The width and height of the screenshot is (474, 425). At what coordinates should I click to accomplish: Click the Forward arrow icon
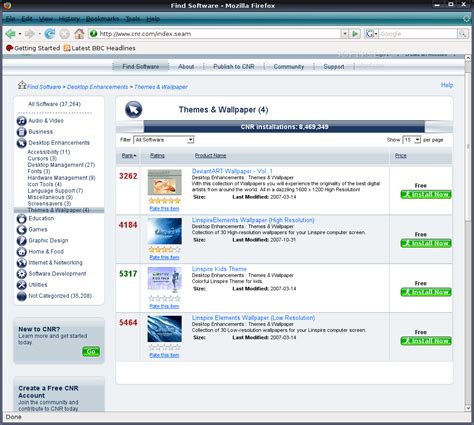coord(30,34)
